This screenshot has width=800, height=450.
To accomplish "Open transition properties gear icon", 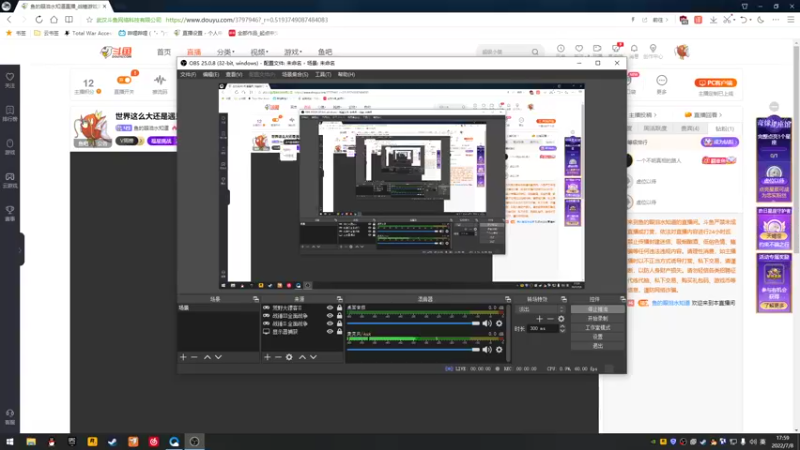I will (x=561, y=319).
